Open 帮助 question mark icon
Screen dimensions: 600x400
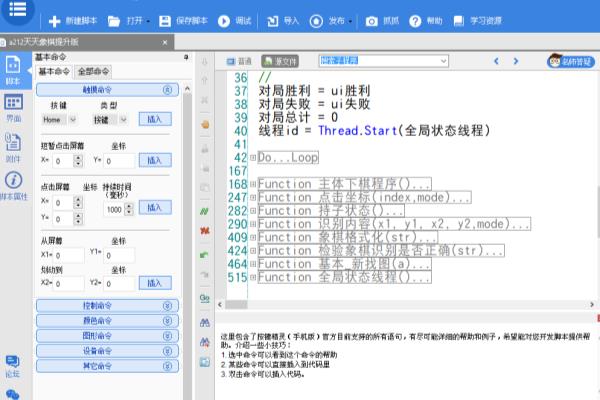(x=415, y=21)
